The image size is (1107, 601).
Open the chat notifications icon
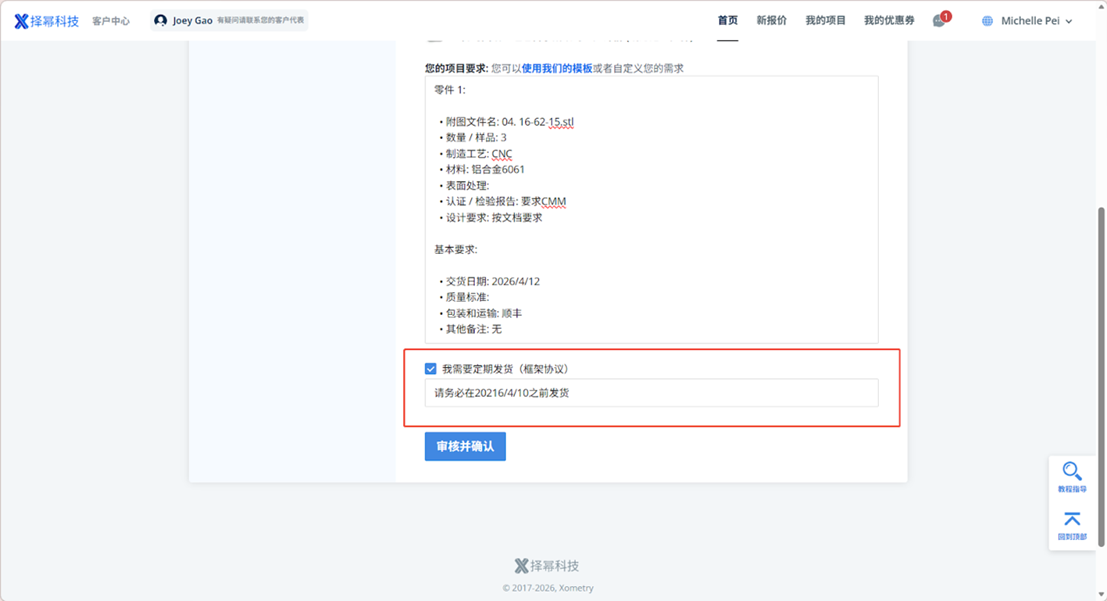pos(939,21)
